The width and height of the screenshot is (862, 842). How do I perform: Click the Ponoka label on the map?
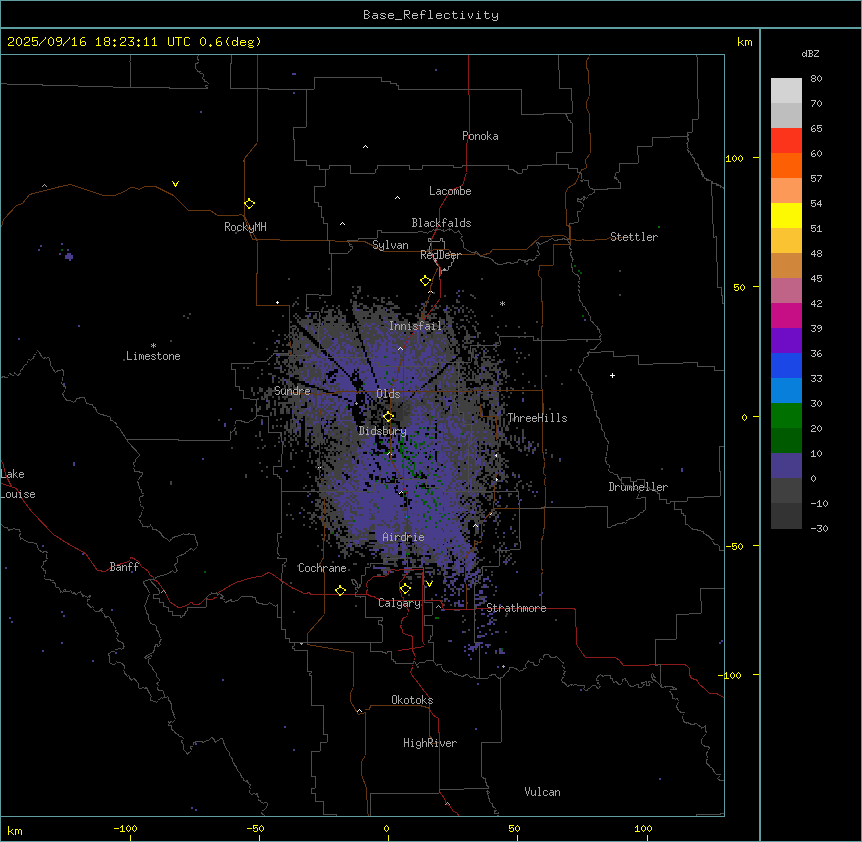coord(480,136)
